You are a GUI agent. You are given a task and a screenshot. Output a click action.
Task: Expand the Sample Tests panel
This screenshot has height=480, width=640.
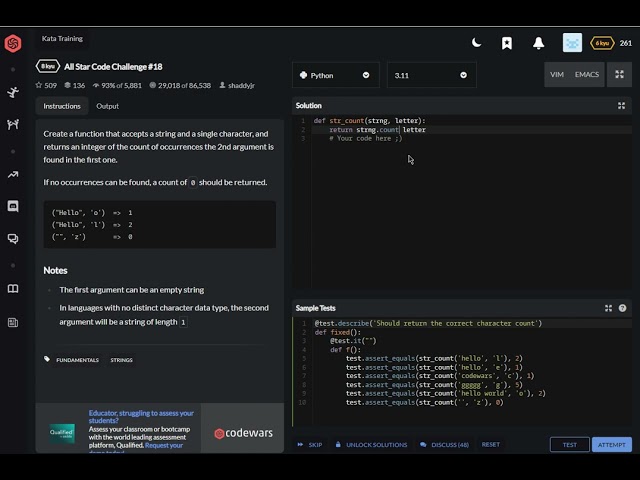pos(608,308)
